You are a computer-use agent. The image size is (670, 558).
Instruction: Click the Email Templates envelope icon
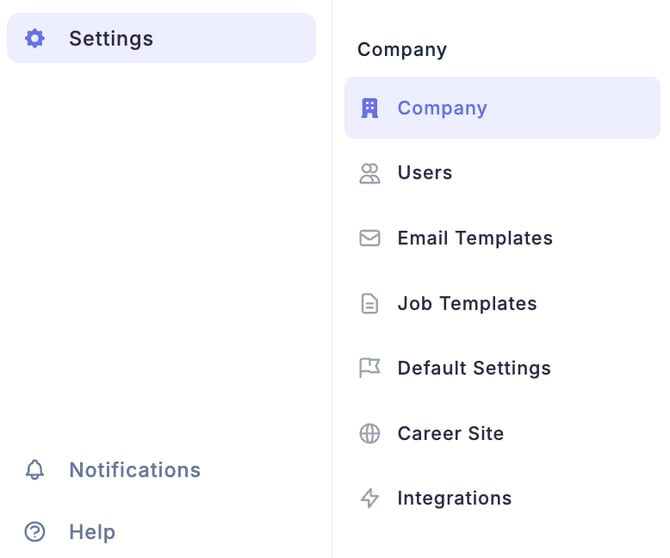pos(370,238)
